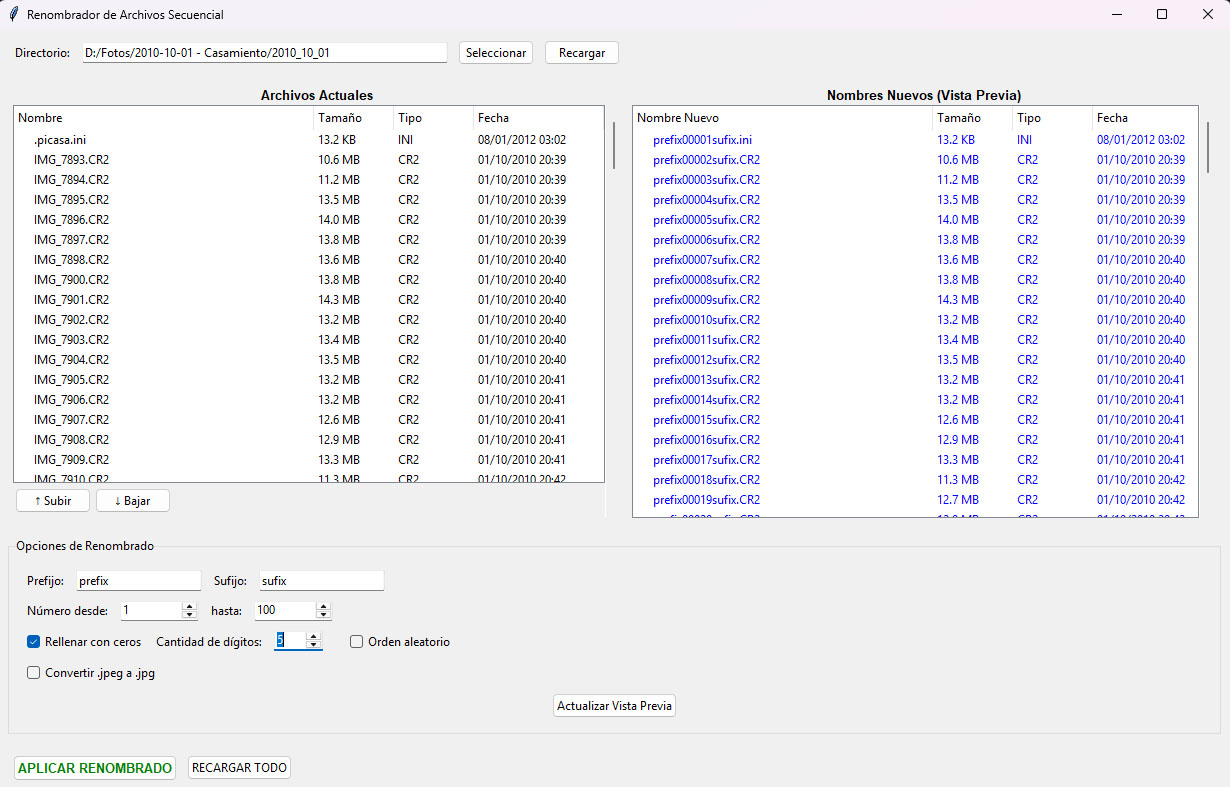Increase the 'hasta' value with up arrow
Viewport: 1230px width, 787px height.
tap(323, 606)
